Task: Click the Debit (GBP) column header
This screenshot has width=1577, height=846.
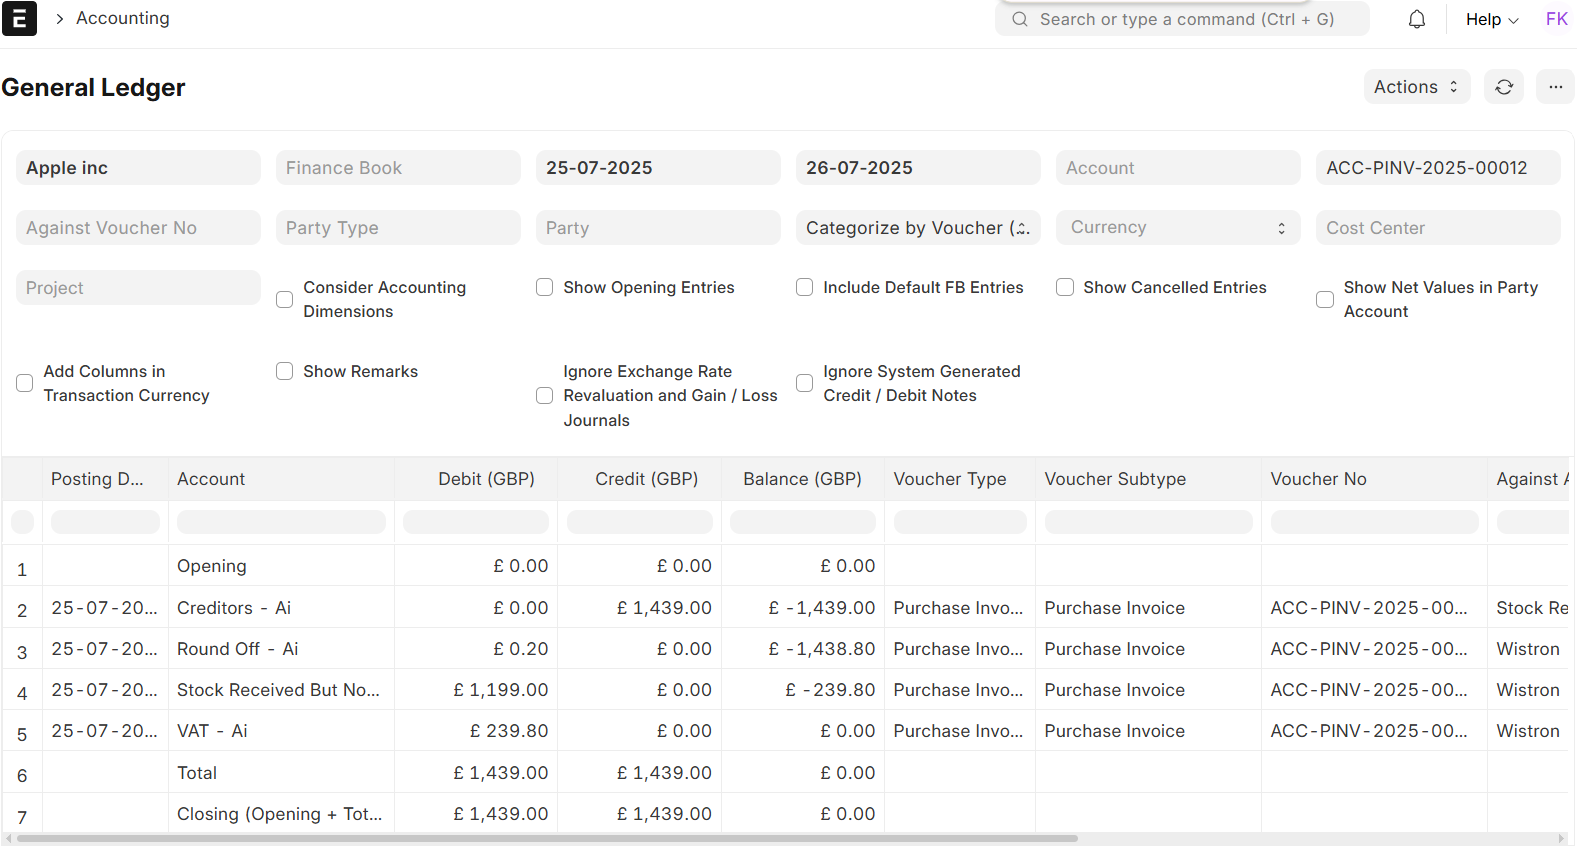Action: 486,479
